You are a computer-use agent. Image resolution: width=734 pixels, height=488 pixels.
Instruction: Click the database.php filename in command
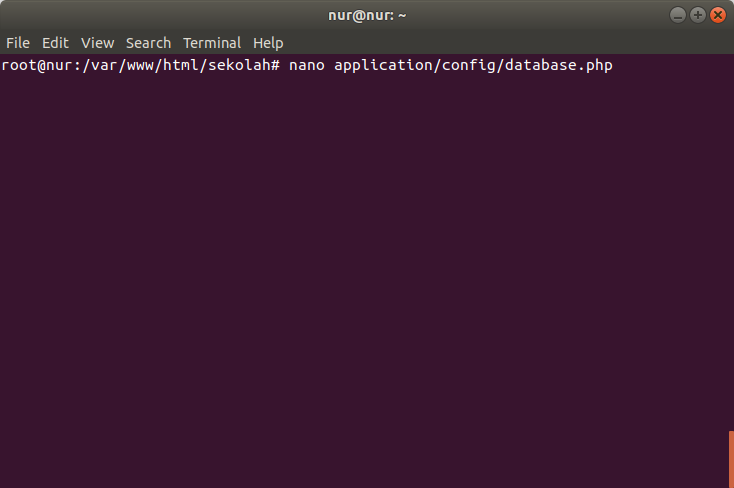click(558, 65)
